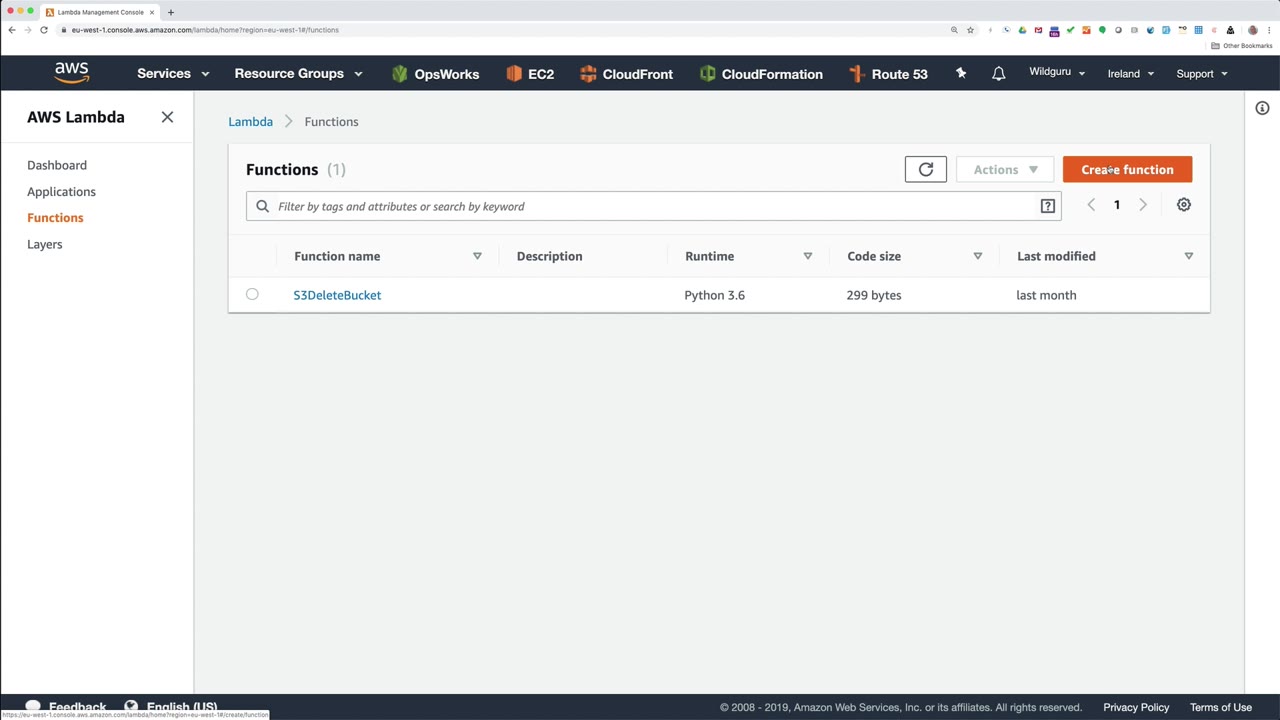This screenshot has width=1280, height=720.
Task: Select Functions in the sidebar
Action: [x=55, y=218]
